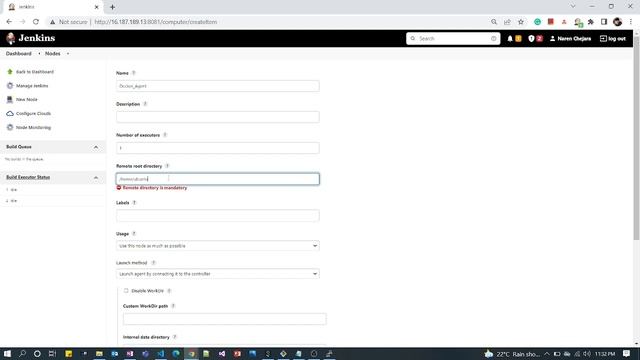Open the Launch method dropdown
640x360 pixels.
click(218, 274)
